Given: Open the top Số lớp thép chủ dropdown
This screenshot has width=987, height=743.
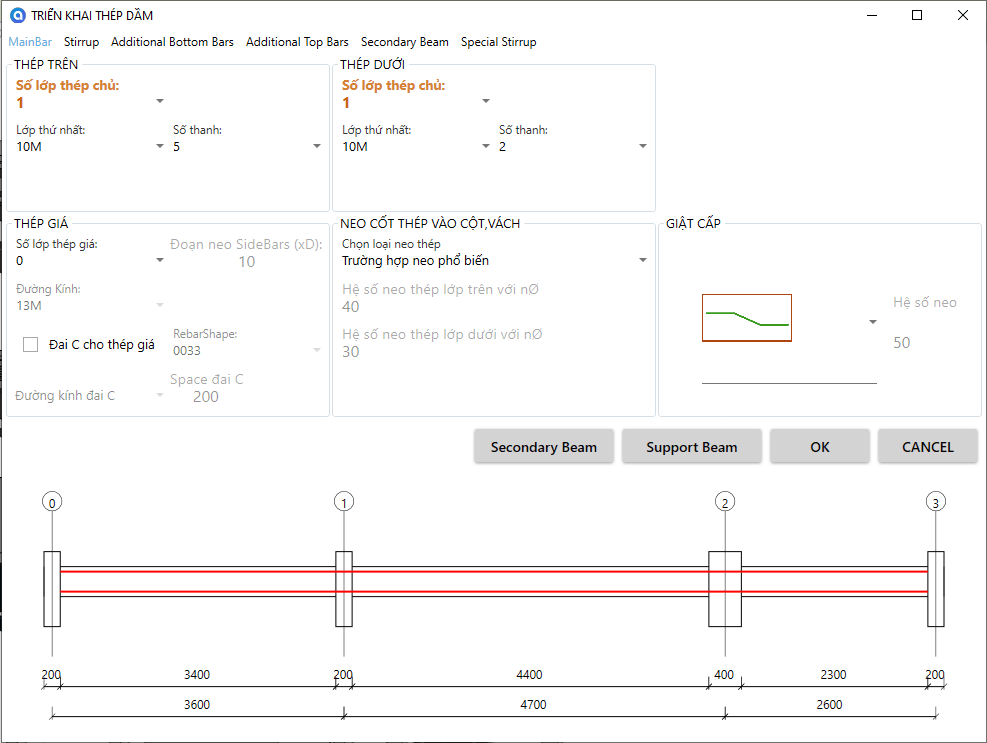Looking at the screenshot, I should [90, 102].
